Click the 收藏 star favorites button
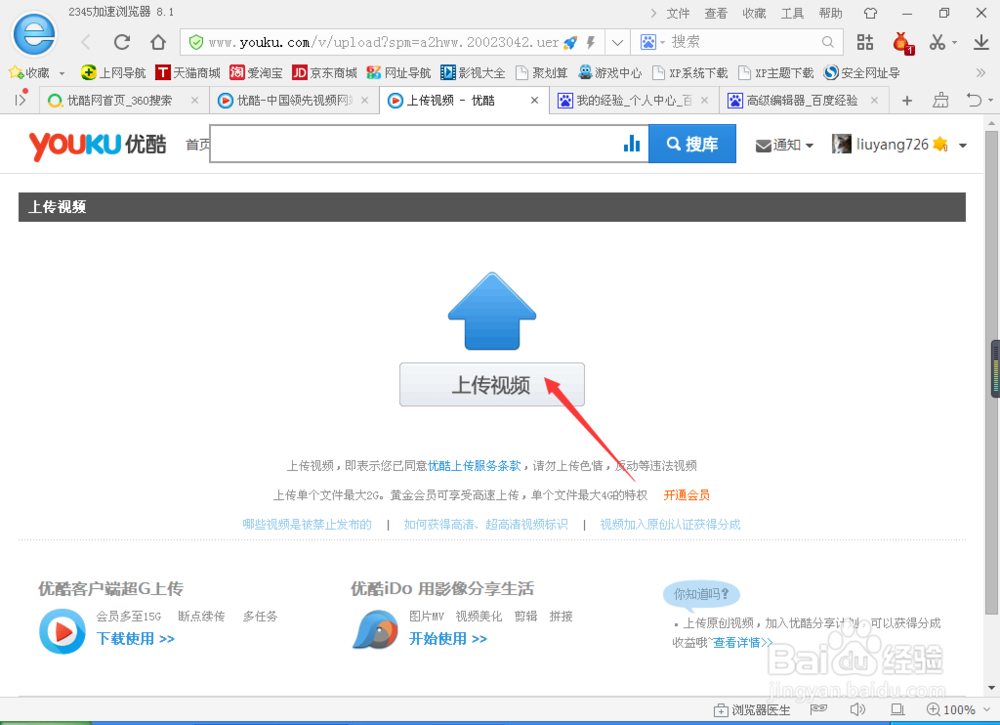Screen dimensions: 1000x725 click(29, 73)
